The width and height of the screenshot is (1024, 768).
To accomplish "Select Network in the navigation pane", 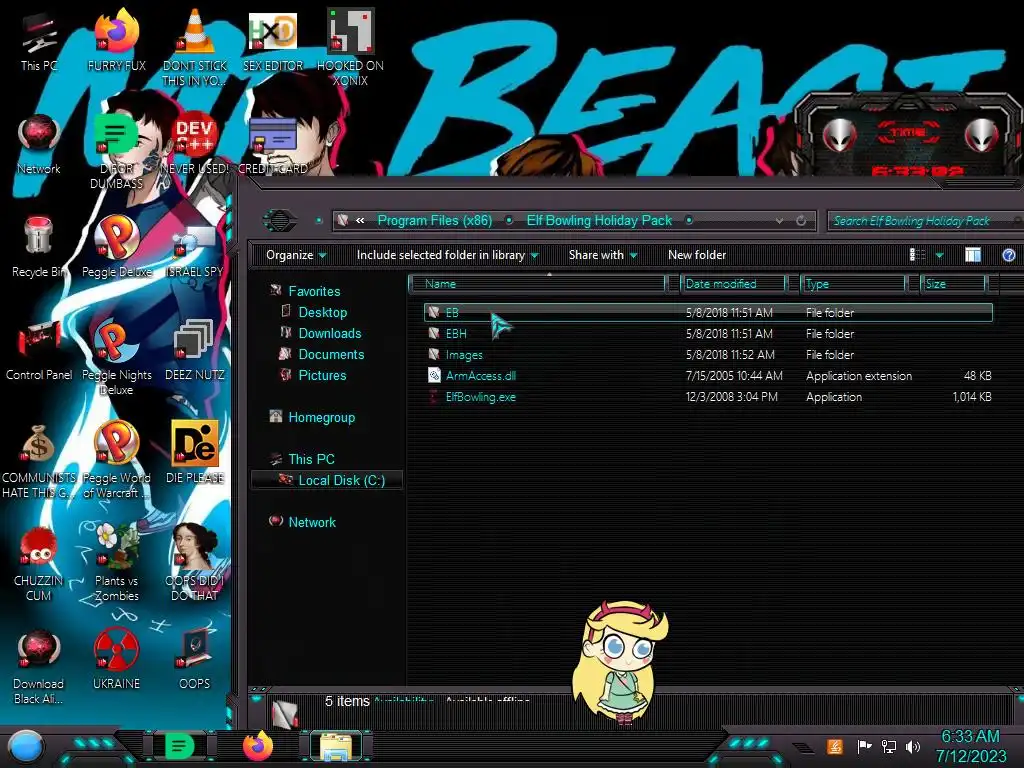I will coord(312,522).
